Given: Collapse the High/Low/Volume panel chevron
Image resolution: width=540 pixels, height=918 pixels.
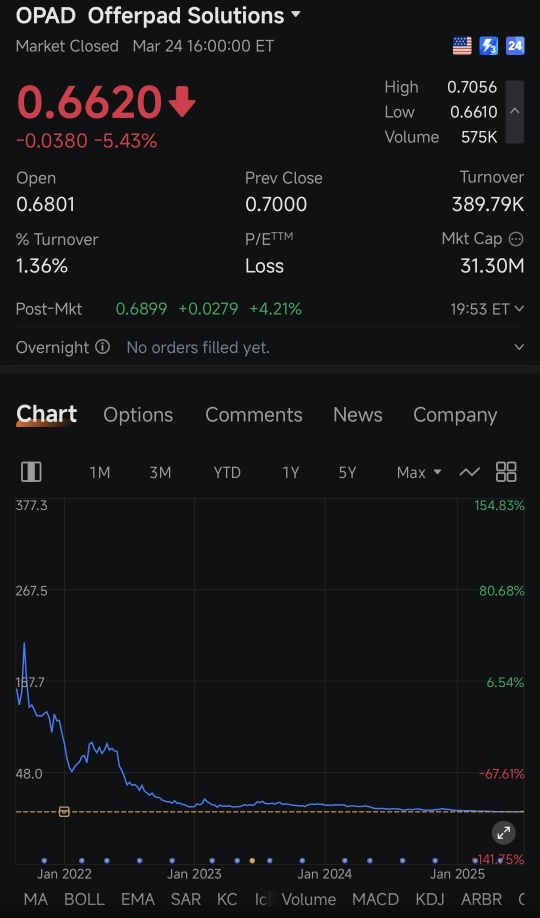Looking at the screenshot, I should (x=514, y=111).
